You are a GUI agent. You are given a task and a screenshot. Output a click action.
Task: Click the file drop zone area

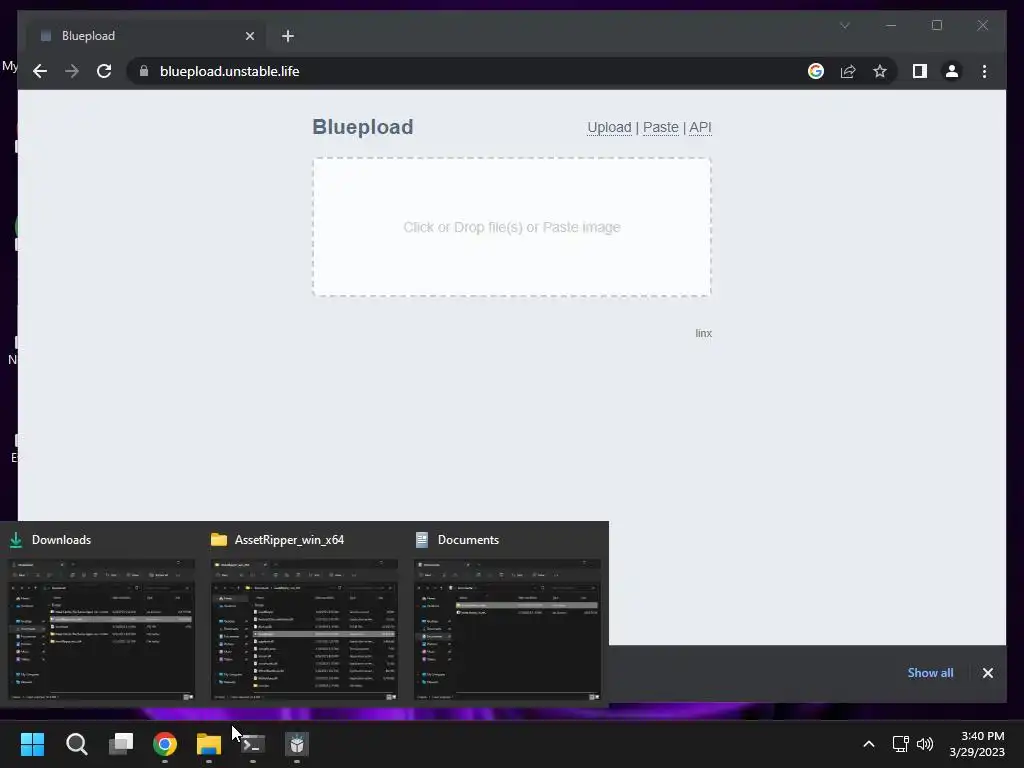tap(512, 227)
